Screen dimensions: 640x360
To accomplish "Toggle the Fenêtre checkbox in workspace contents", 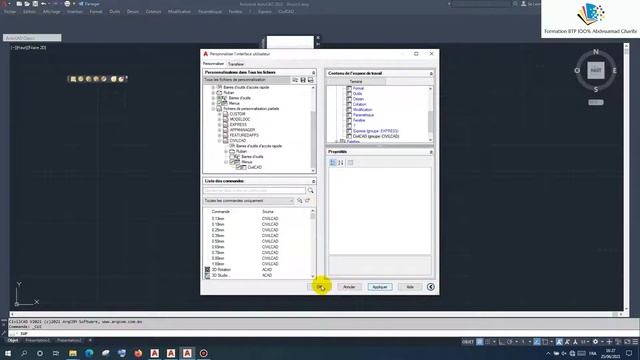I will 349,120.
